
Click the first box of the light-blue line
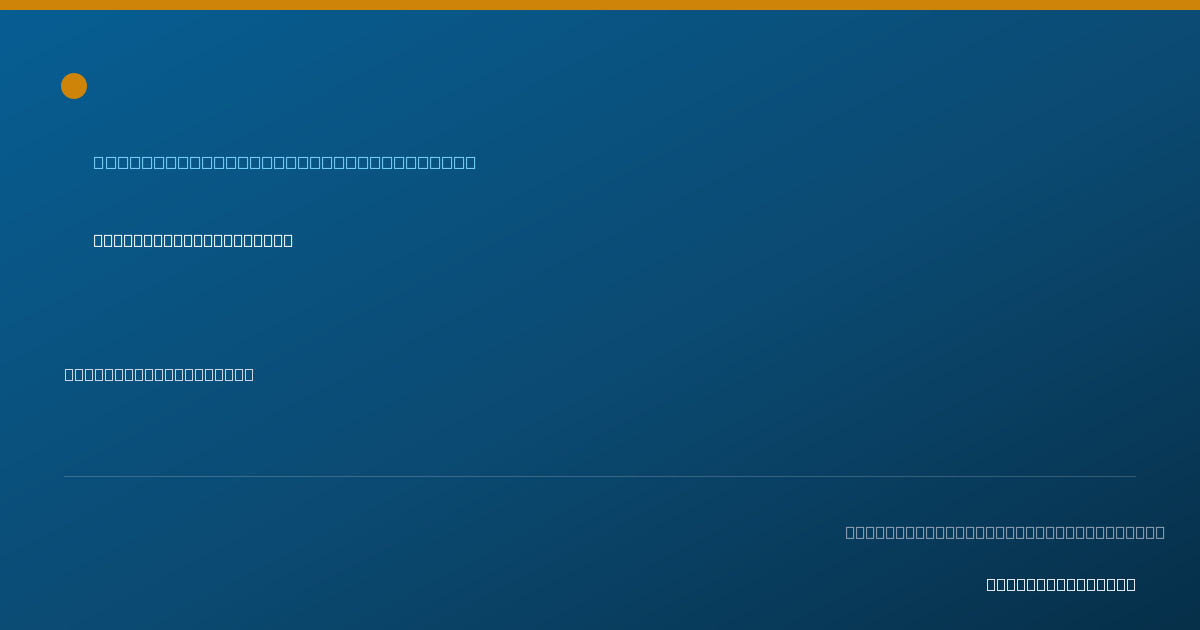[99, 162]
